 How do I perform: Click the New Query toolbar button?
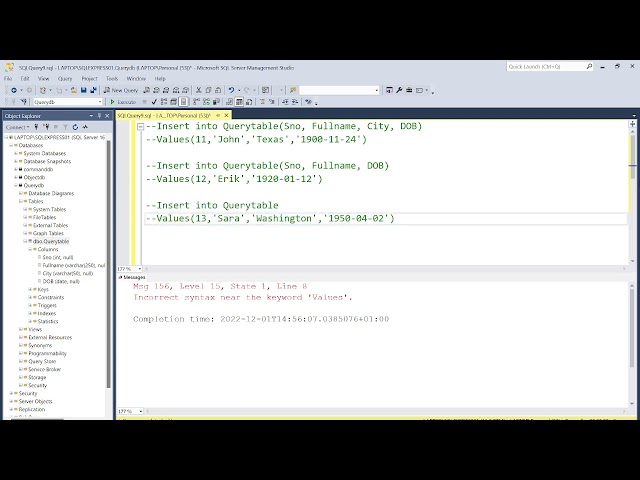tap(121, 90)
